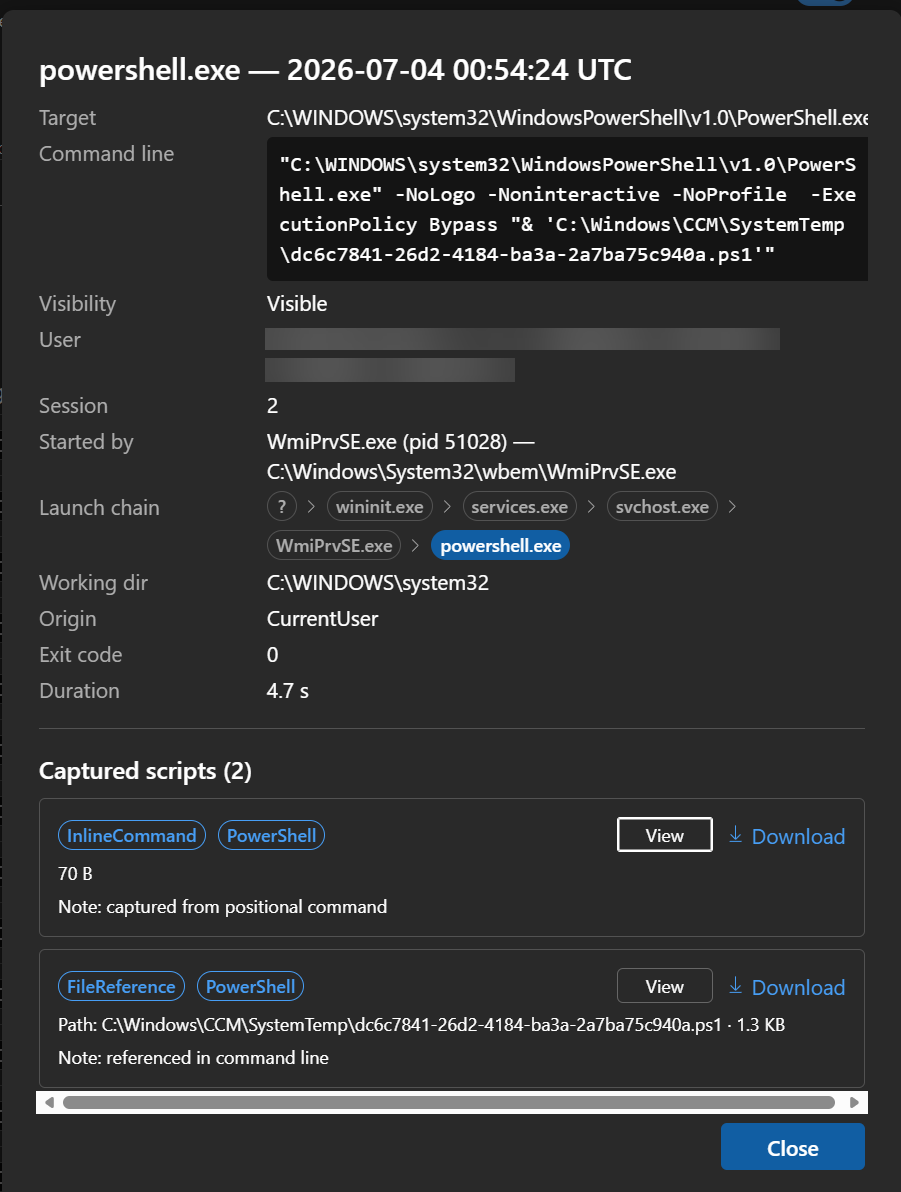Viewport: 901px width, 1192px height.
Task: Close the powershell.exe details dialog
Action: (792, 1147)
